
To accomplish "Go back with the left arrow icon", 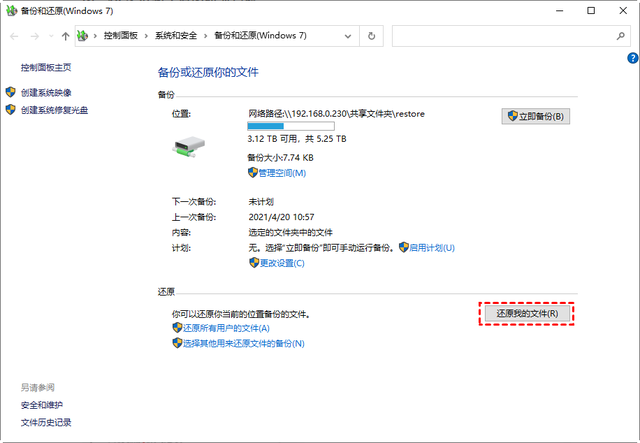I will pyautogui.click(x=14, y=36).
